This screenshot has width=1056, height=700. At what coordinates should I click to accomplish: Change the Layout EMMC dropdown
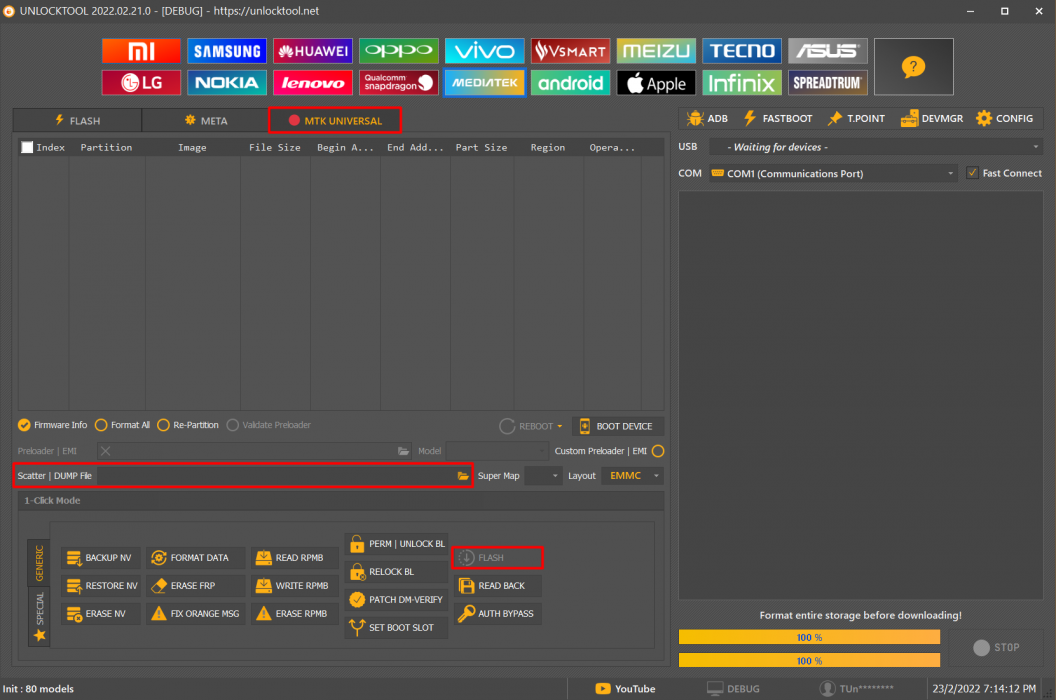[x=632, y=476]
